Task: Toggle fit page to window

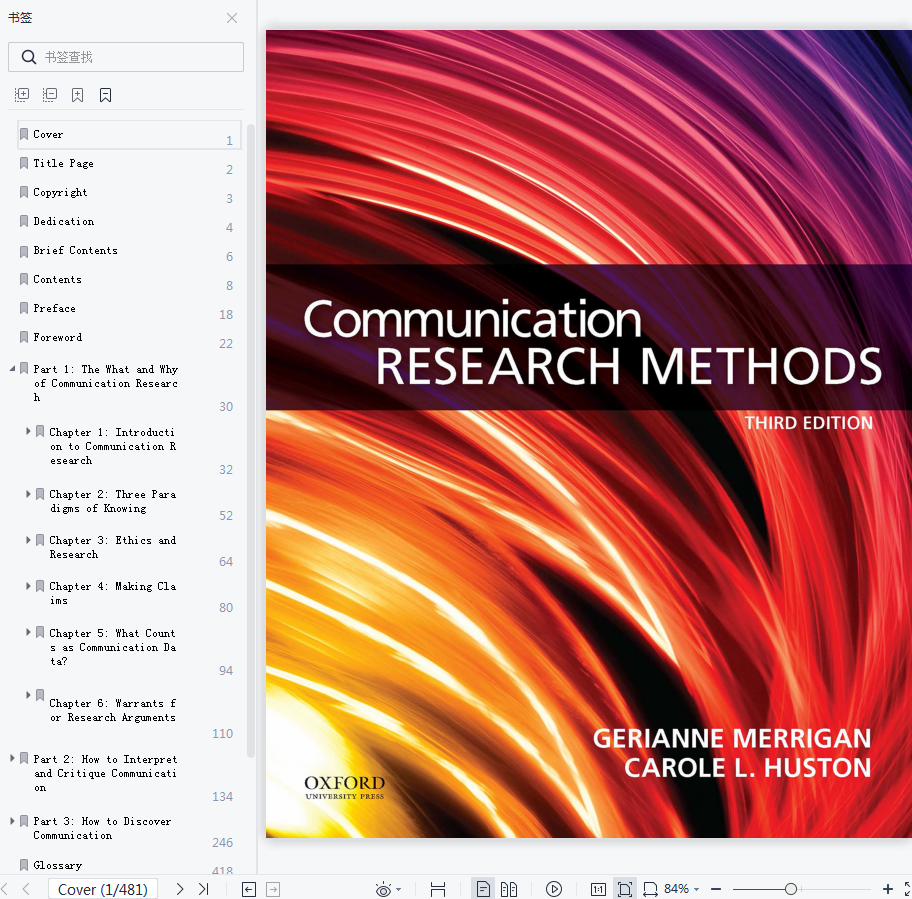Action: click(x=625, y=889)
